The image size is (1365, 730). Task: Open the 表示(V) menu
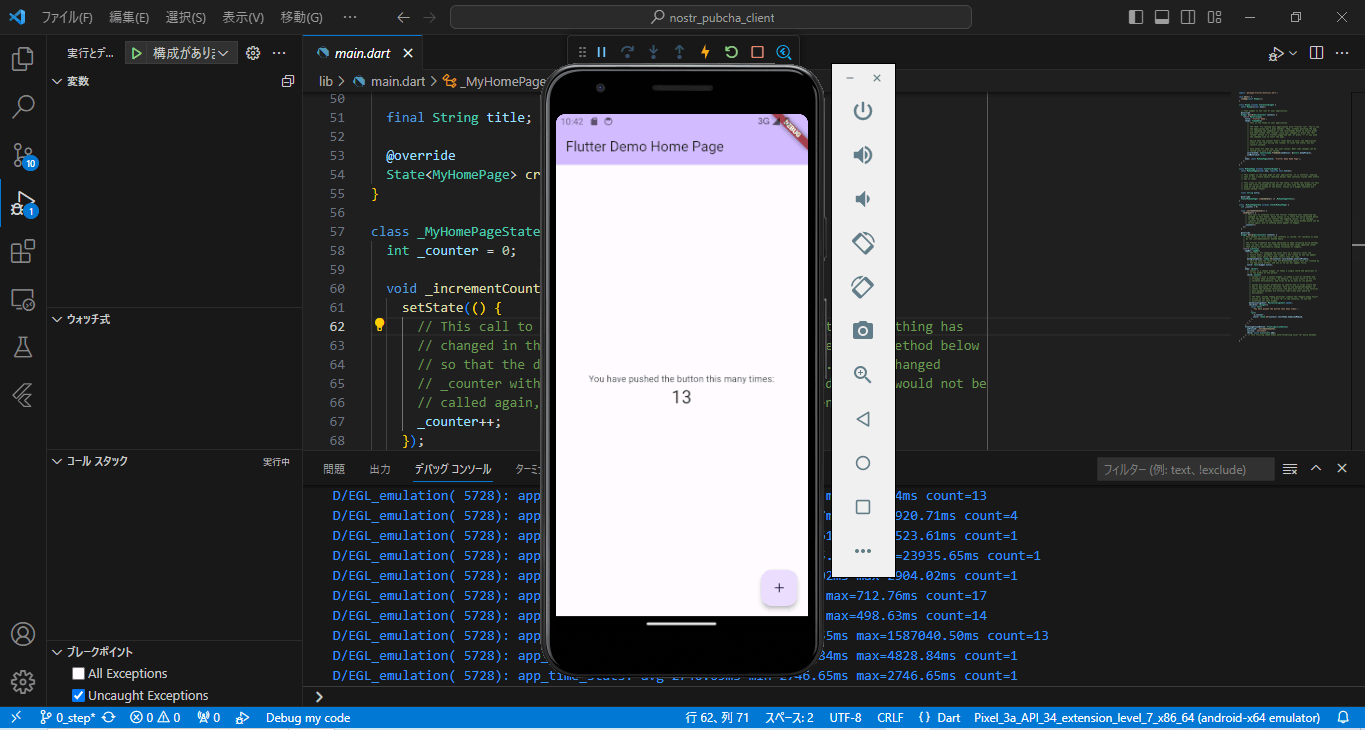coord(242,17)
